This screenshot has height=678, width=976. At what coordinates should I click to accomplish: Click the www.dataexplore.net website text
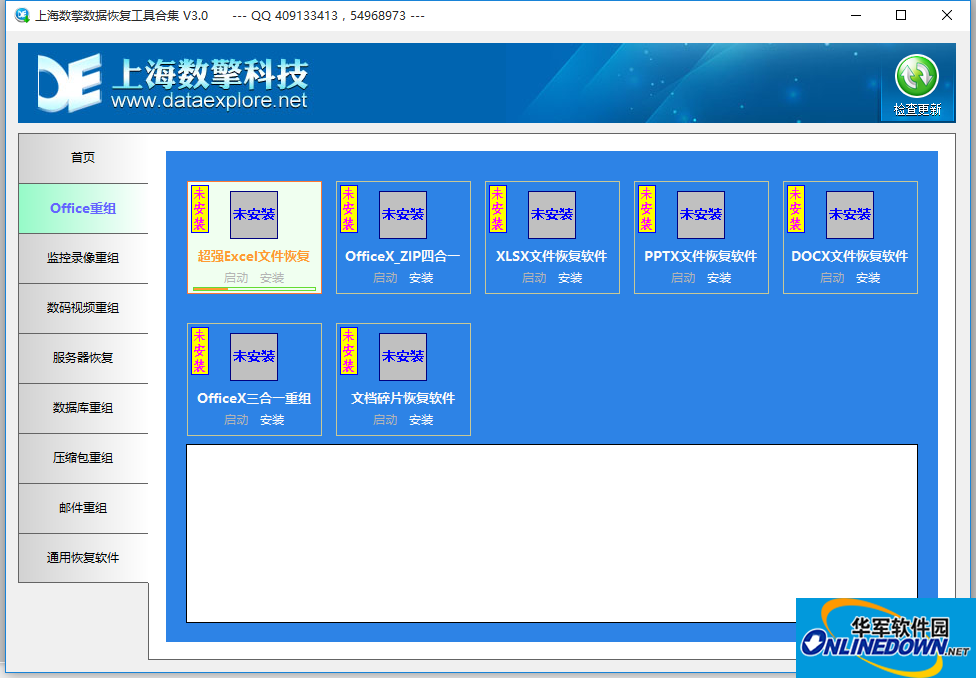(x=209, y=100)
